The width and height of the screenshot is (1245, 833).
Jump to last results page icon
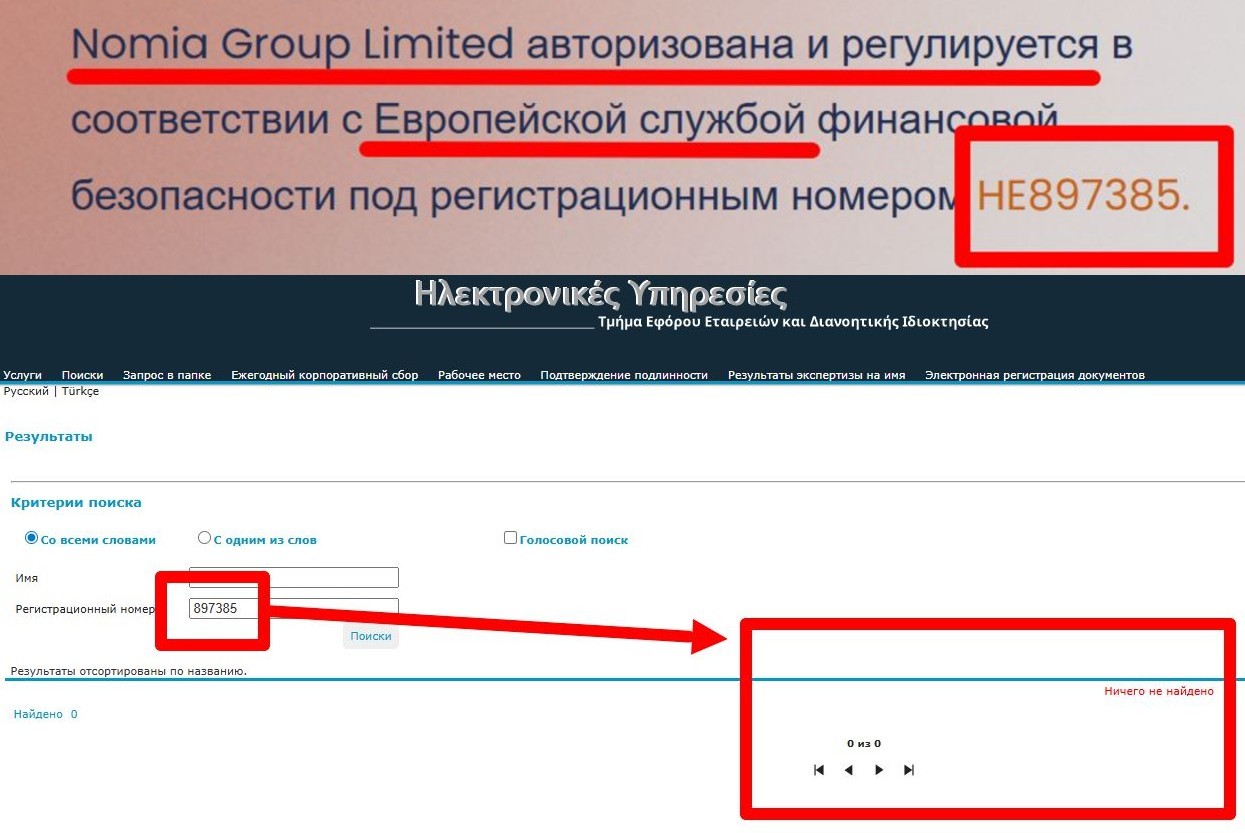coord(909,770)
